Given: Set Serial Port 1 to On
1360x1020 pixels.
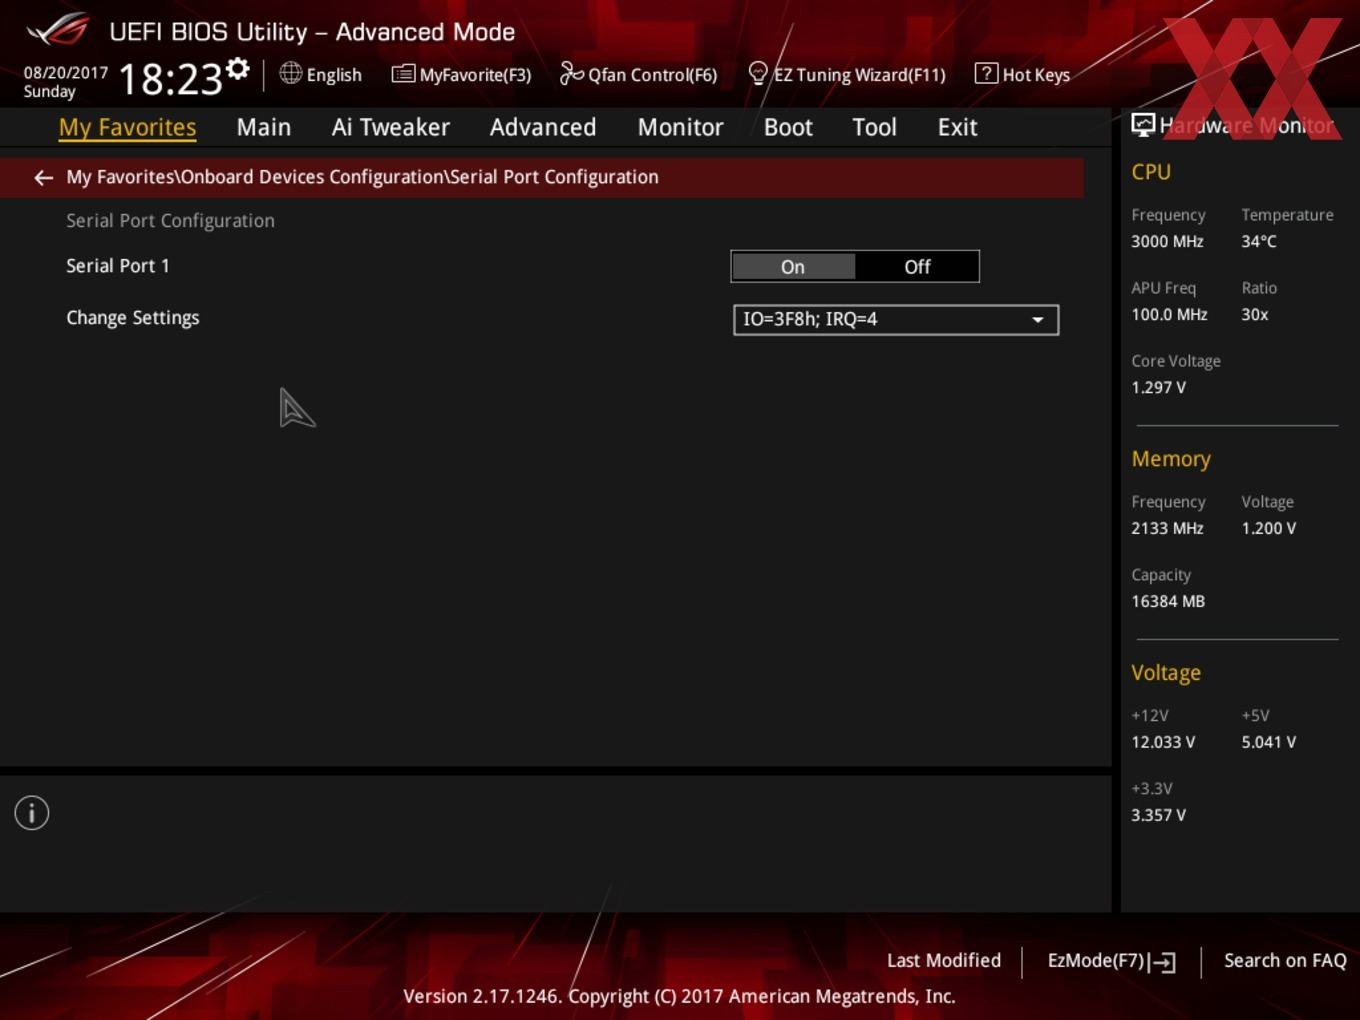Looking at the screenshot, I should click(x=793, y=267).
